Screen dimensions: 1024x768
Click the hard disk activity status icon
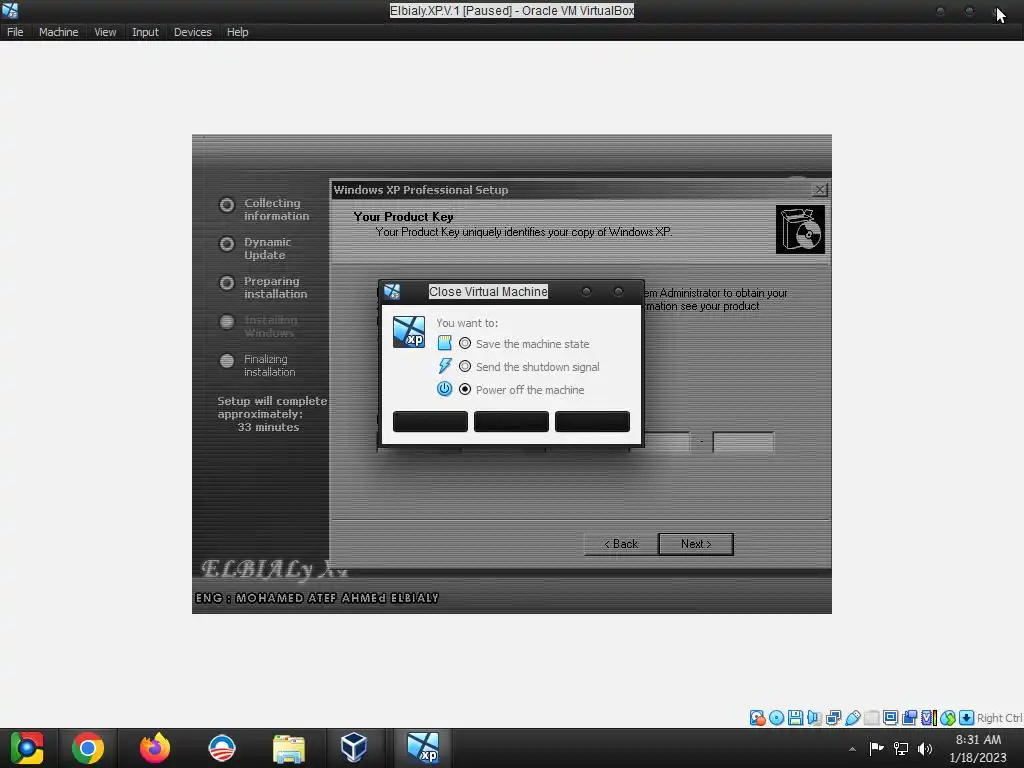point(757,718)
